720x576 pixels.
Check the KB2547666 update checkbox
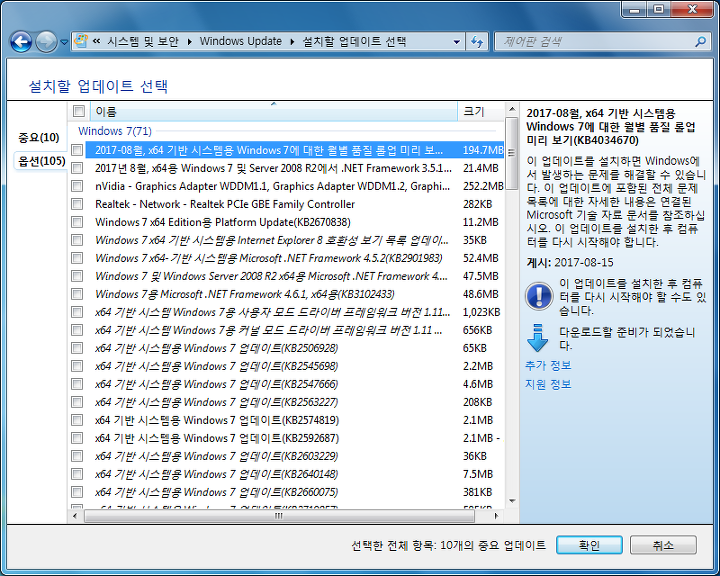pos(77,384)
